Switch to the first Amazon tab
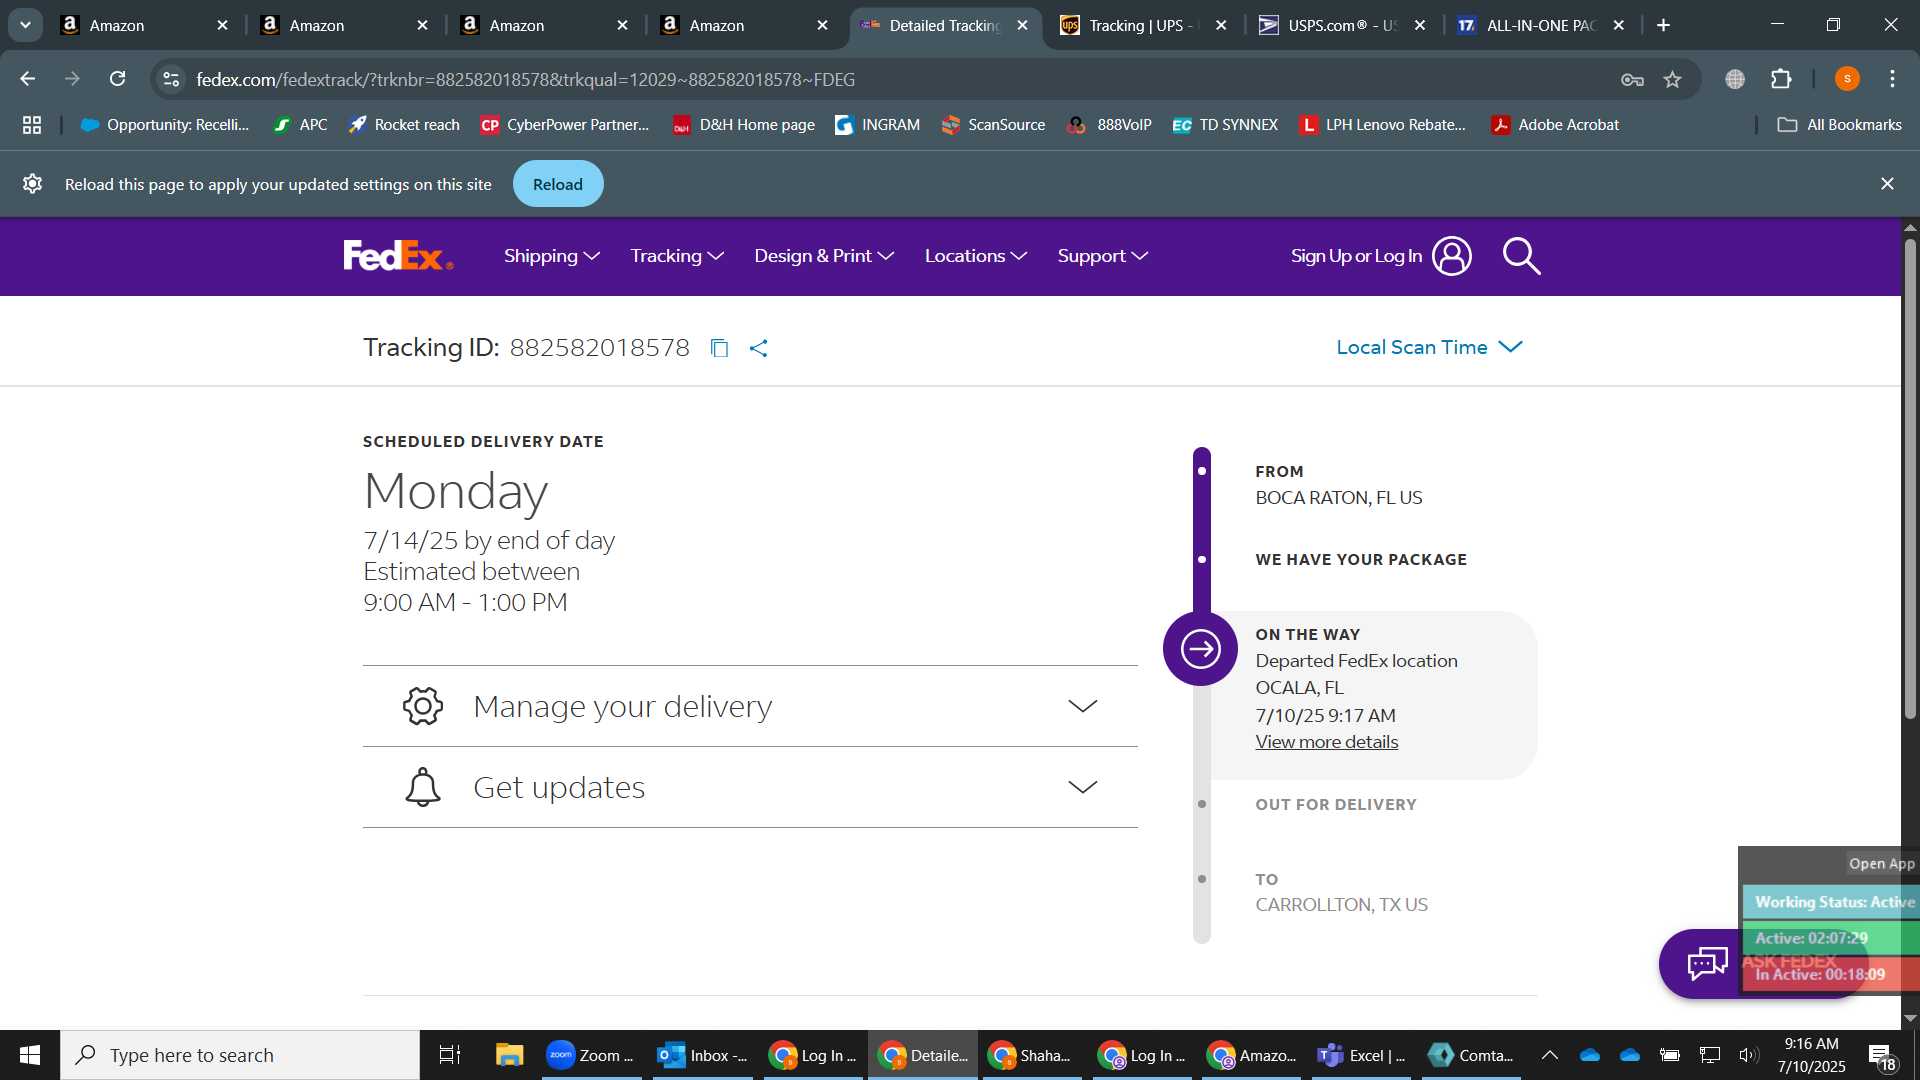 point(143,25)
